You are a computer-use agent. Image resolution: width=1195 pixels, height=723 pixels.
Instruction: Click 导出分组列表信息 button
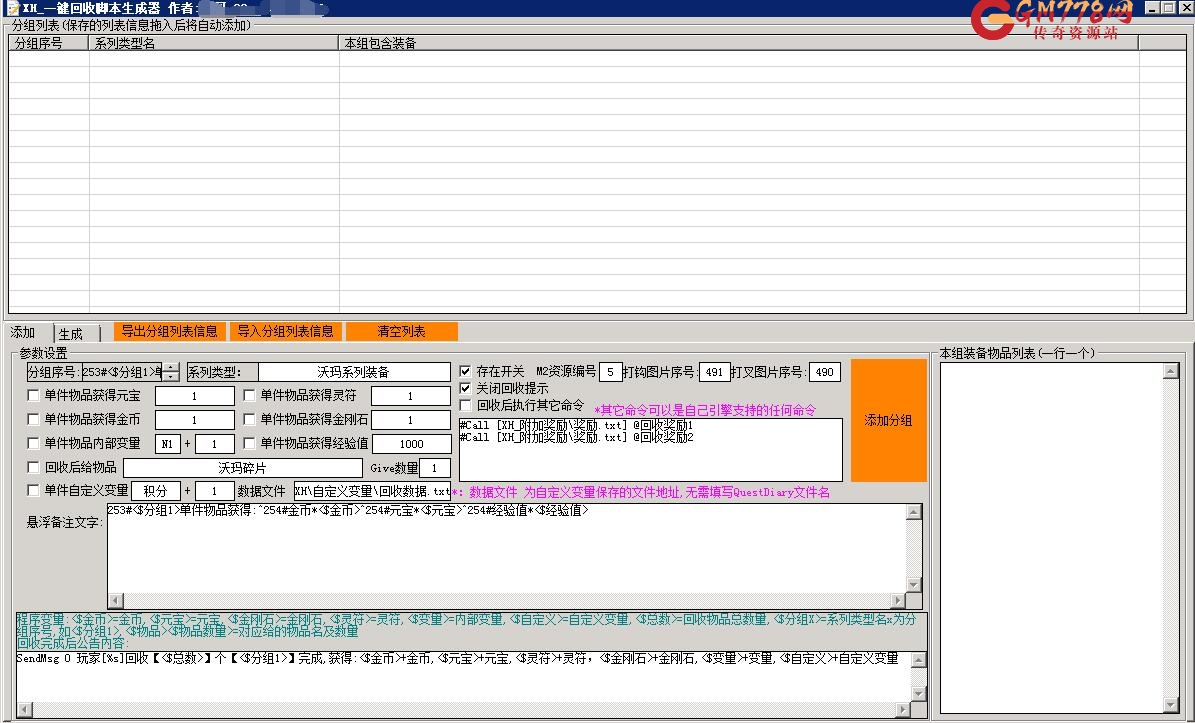(169, 332)
